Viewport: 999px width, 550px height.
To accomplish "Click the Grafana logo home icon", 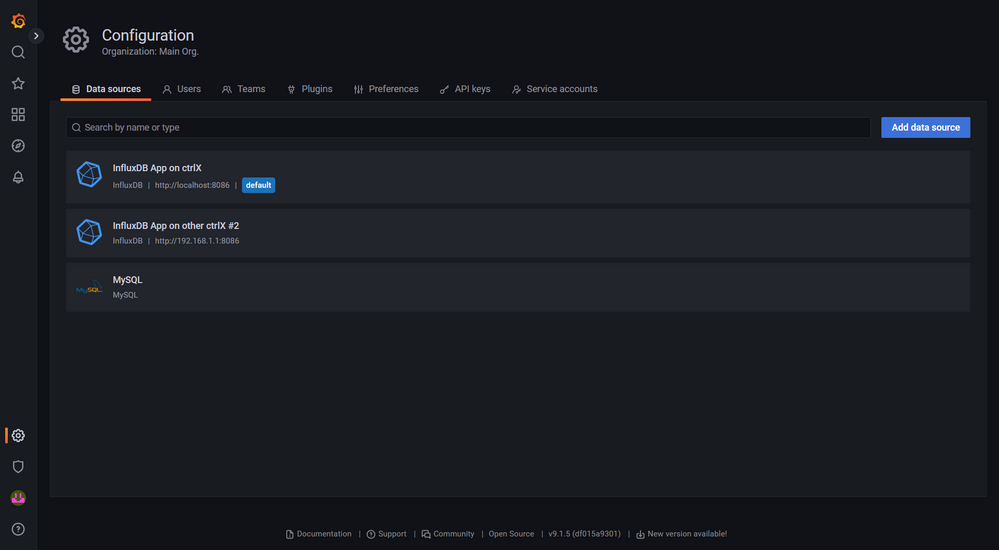I will click(x=18, y=21).
